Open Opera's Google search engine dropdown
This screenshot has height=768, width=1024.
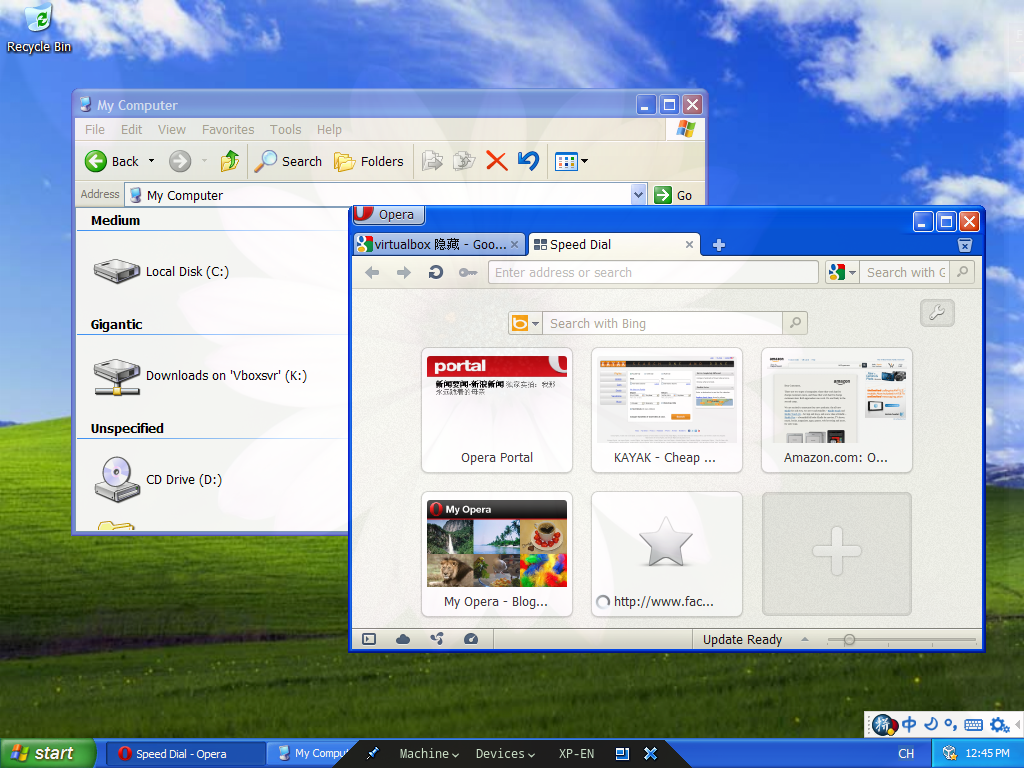852,272
